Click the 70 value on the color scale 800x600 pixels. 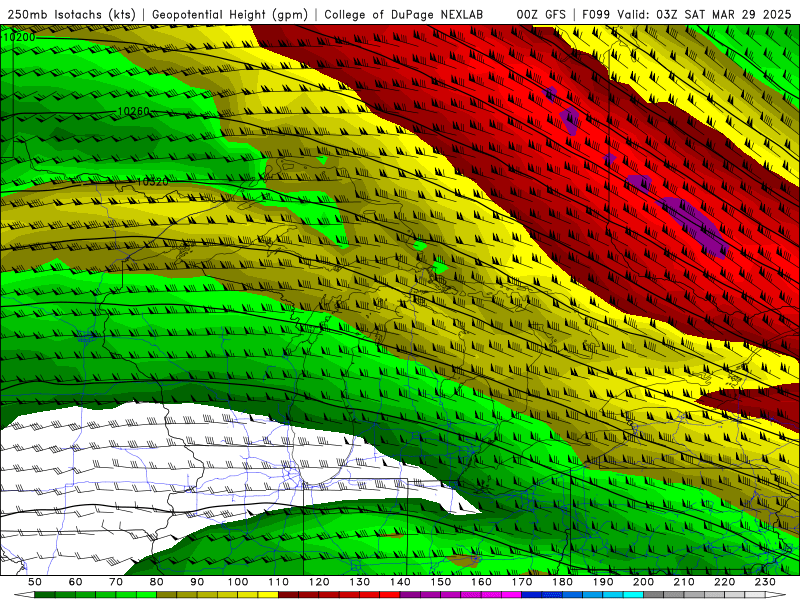pyautogui.click(x=116, y=582)
